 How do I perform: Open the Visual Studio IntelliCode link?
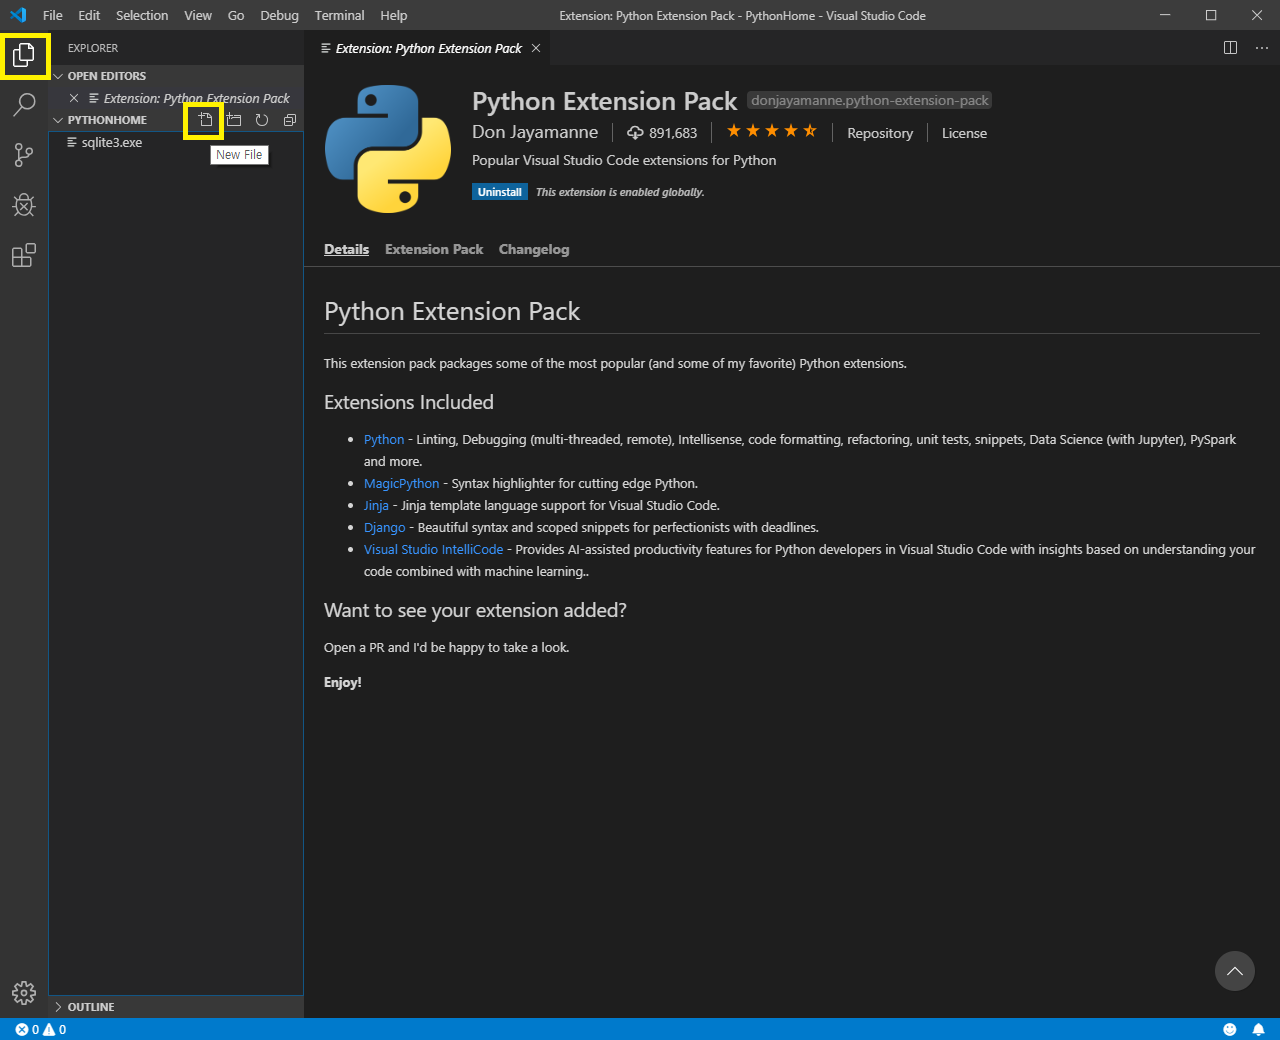(434, 549)
